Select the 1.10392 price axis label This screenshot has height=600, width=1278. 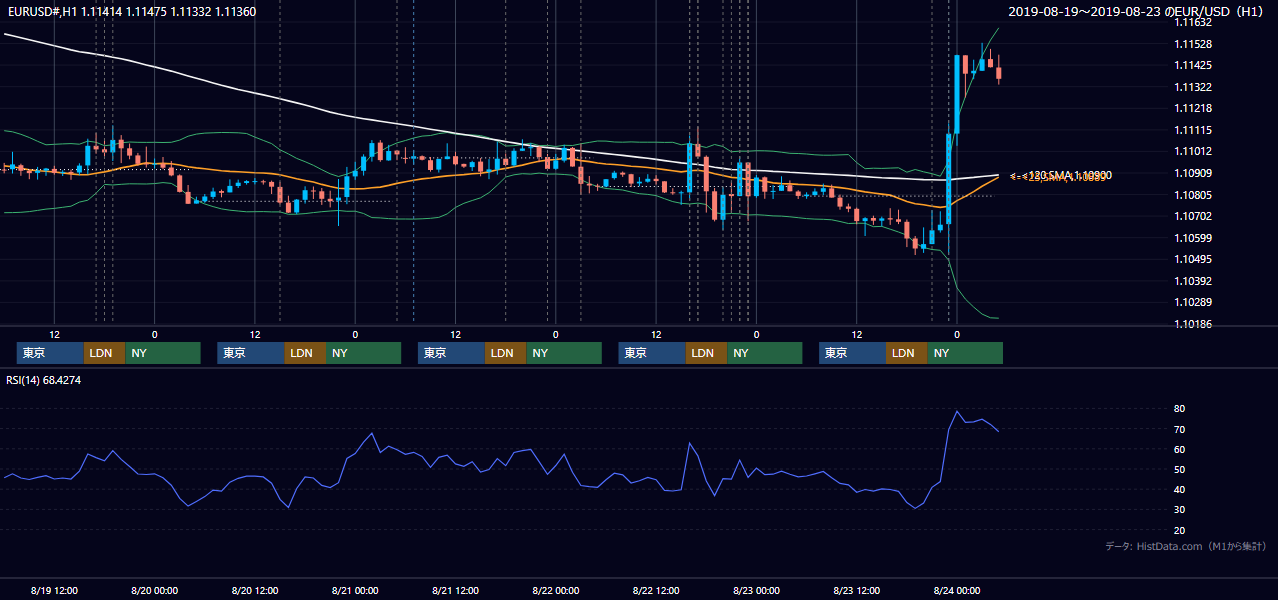click(1192, 281)
